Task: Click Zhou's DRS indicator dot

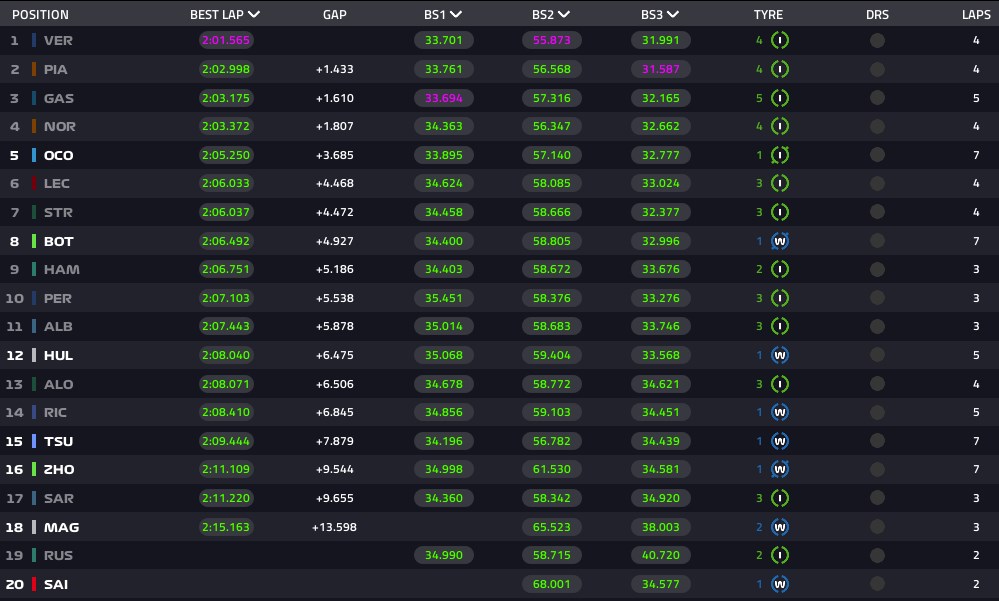Action: 877,469
